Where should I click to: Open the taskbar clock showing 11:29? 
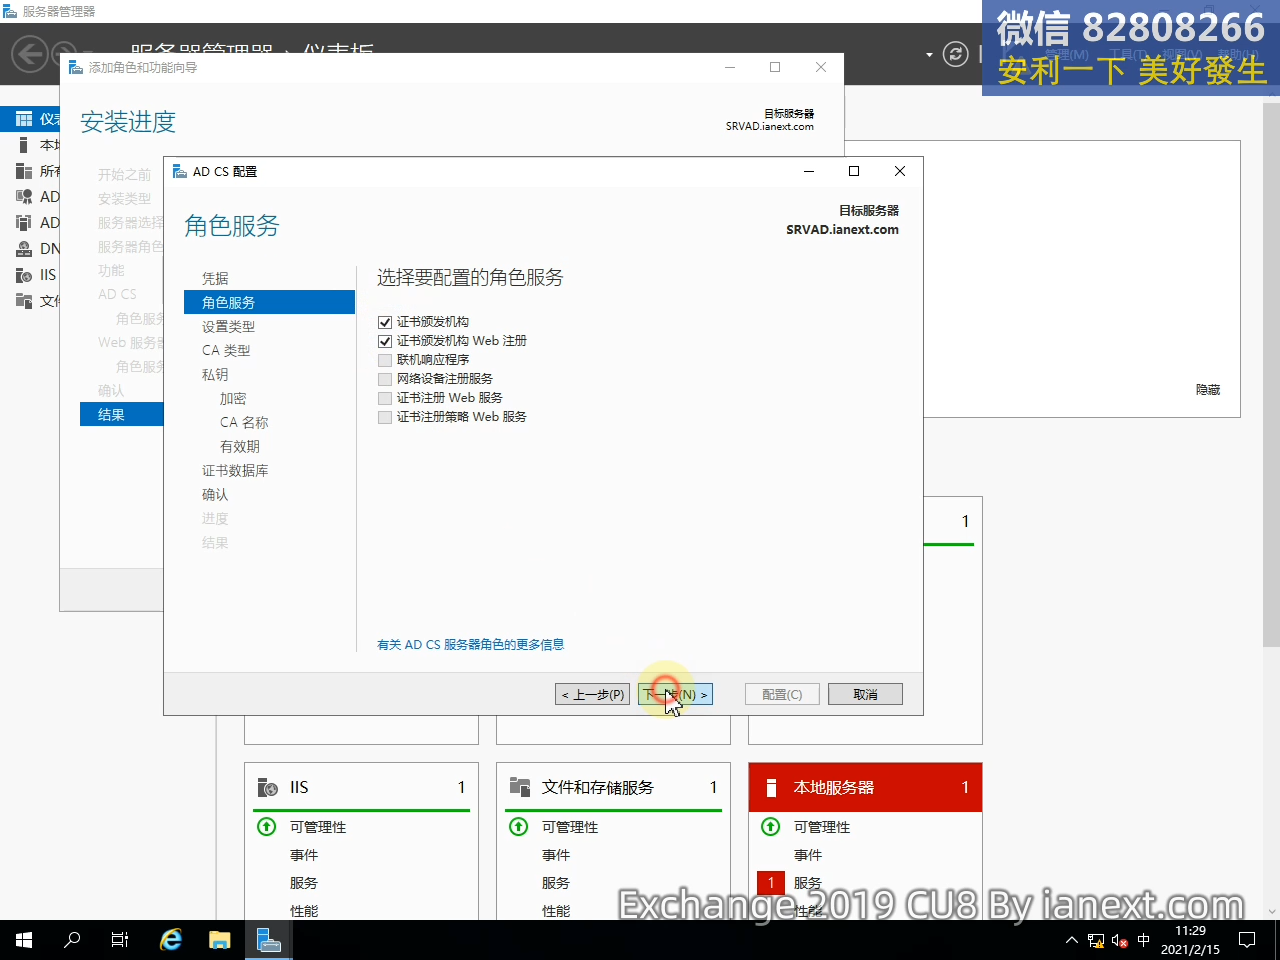pos(1190,940)
